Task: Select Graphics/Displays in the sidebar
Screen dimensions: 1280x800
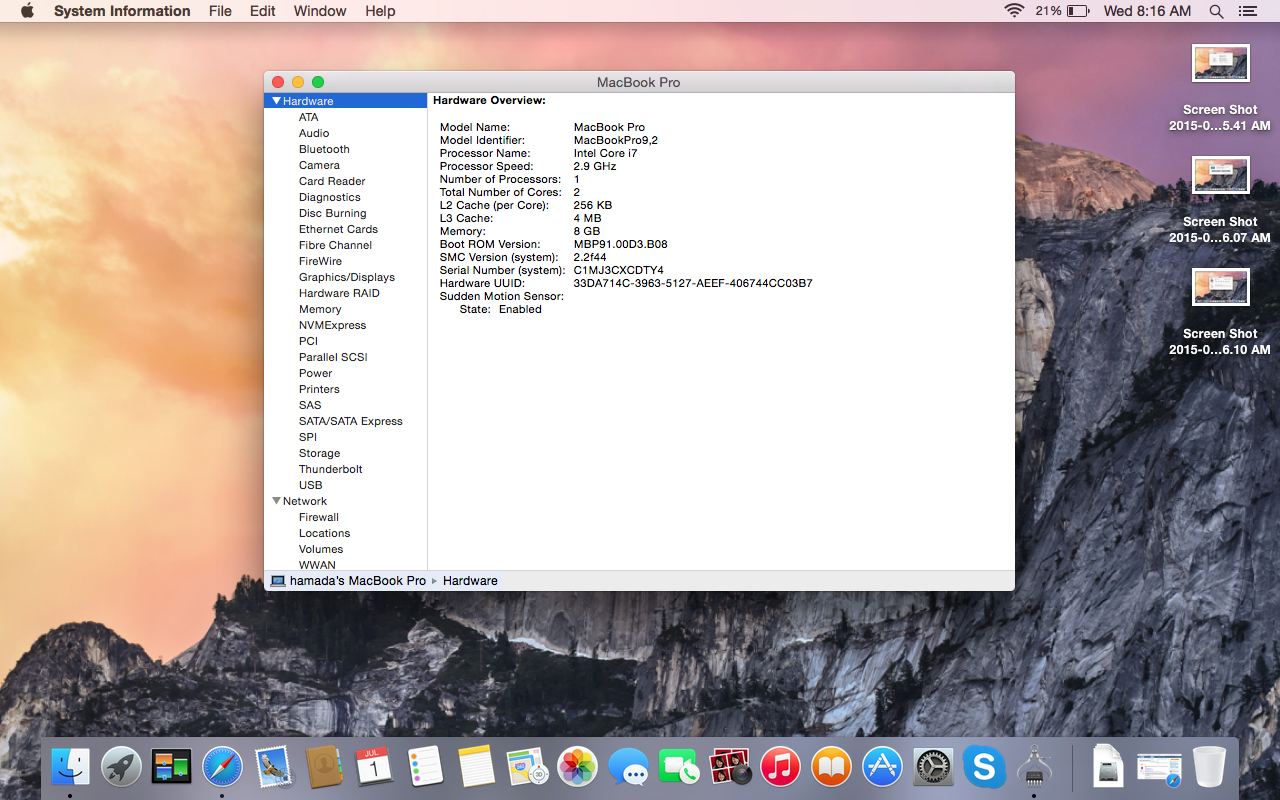Action: pos(346,277)
